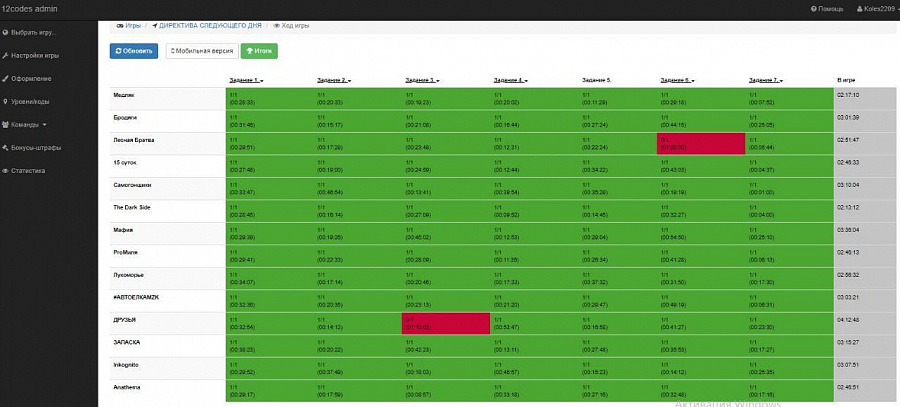Image resolution: width=900 pixels, height=407 pixels.
Task: Open the Задание 2 column dropdown
Action: click(334, 81)
